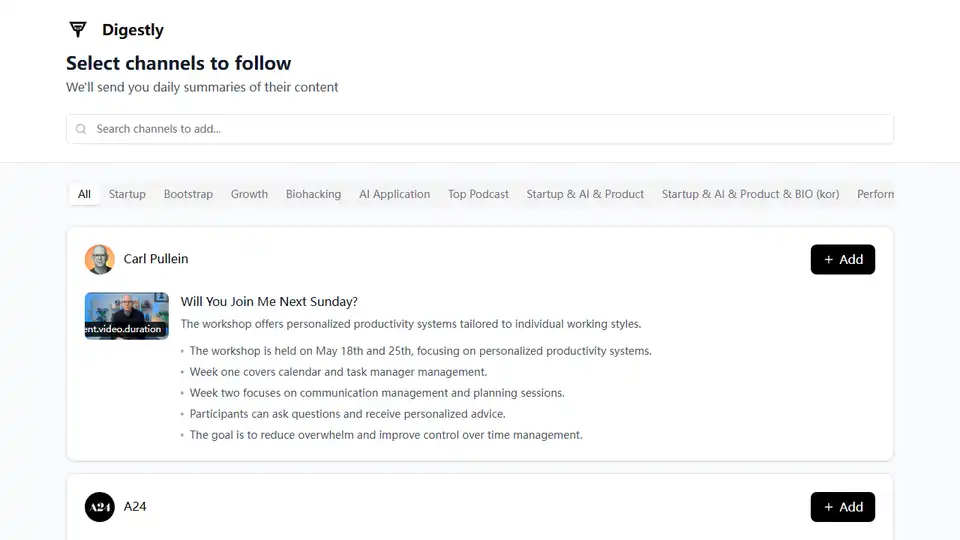Select the All category tab
This screenshot has width=960, height=540.
pyautogui.click(x=84, y=194)
